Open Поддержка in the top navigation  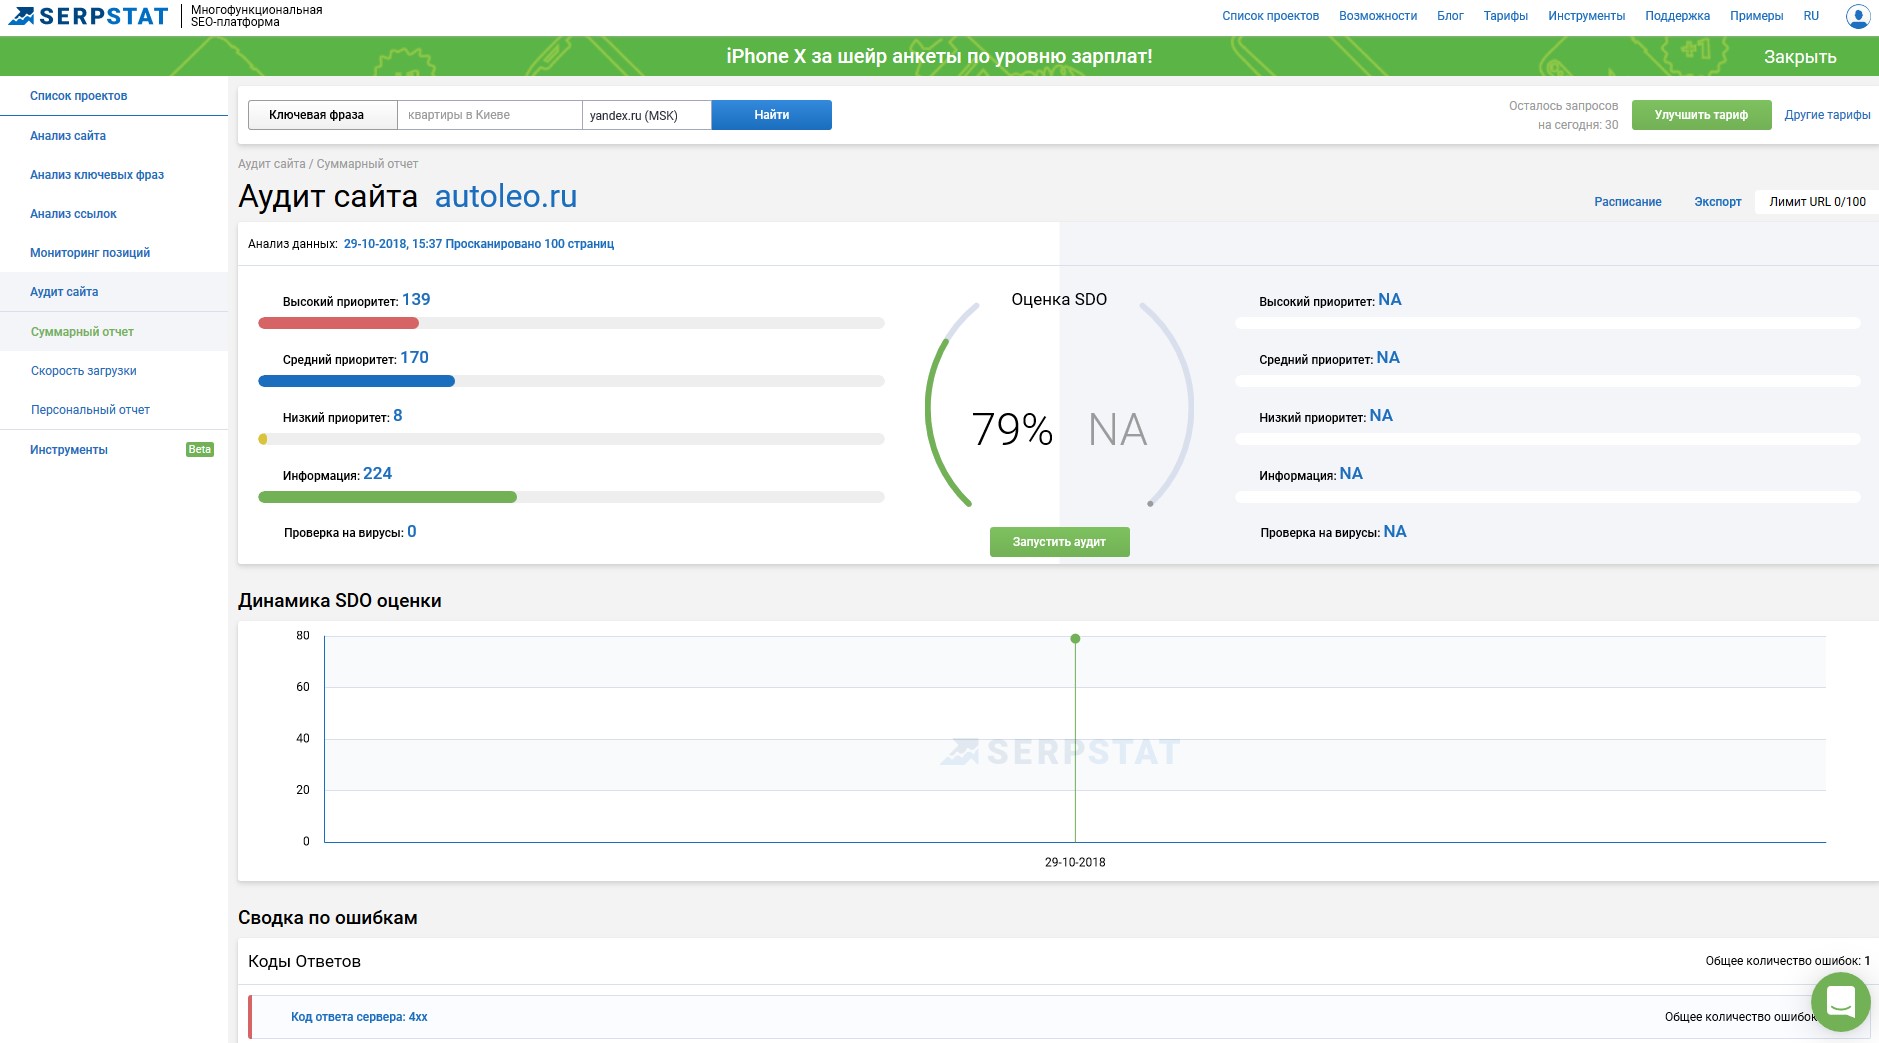1677,16
